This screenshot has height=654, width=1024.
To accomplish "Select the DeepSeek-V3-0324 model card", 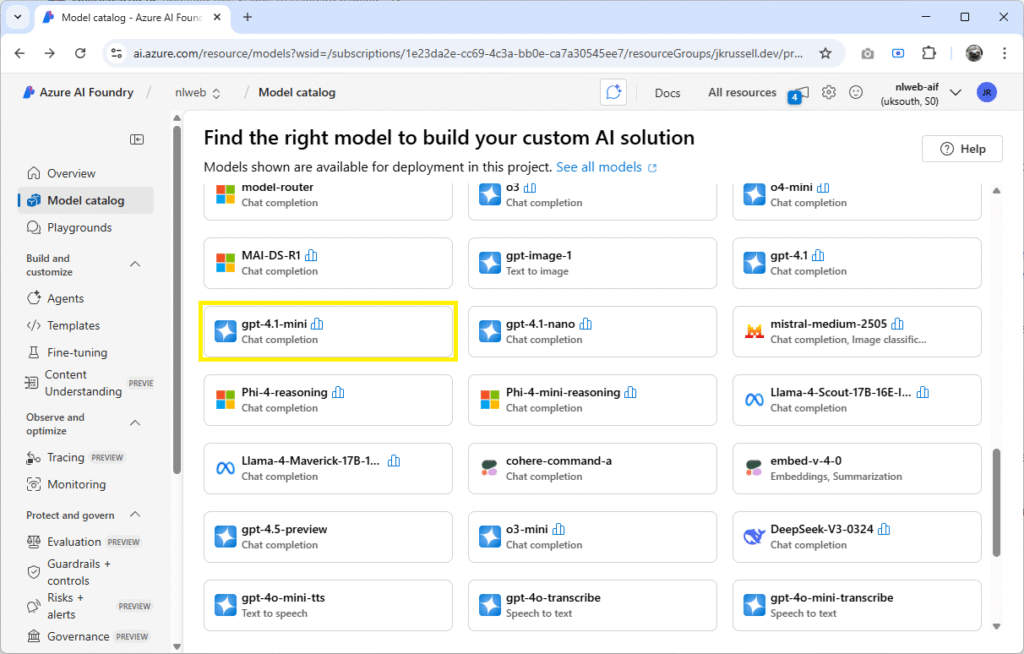I will point(856,537).
